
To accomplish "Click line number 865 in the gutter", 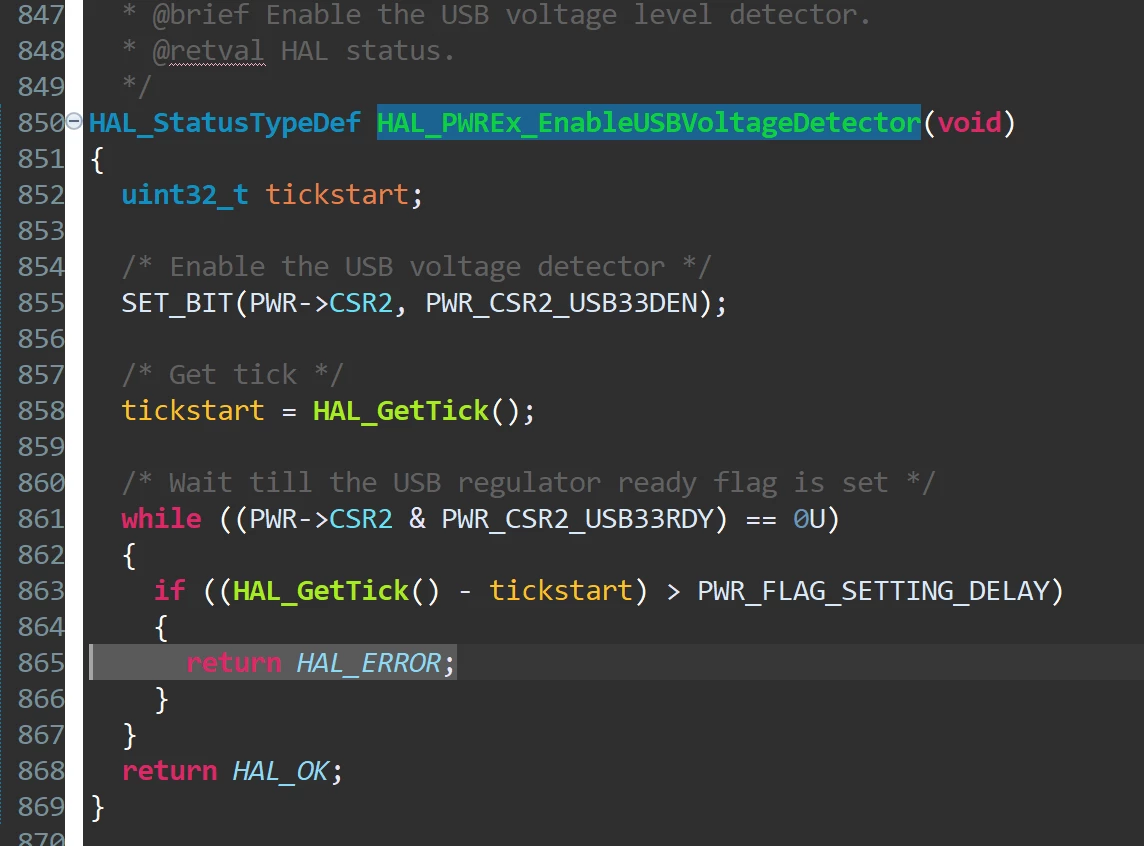I will coord(42,662).
